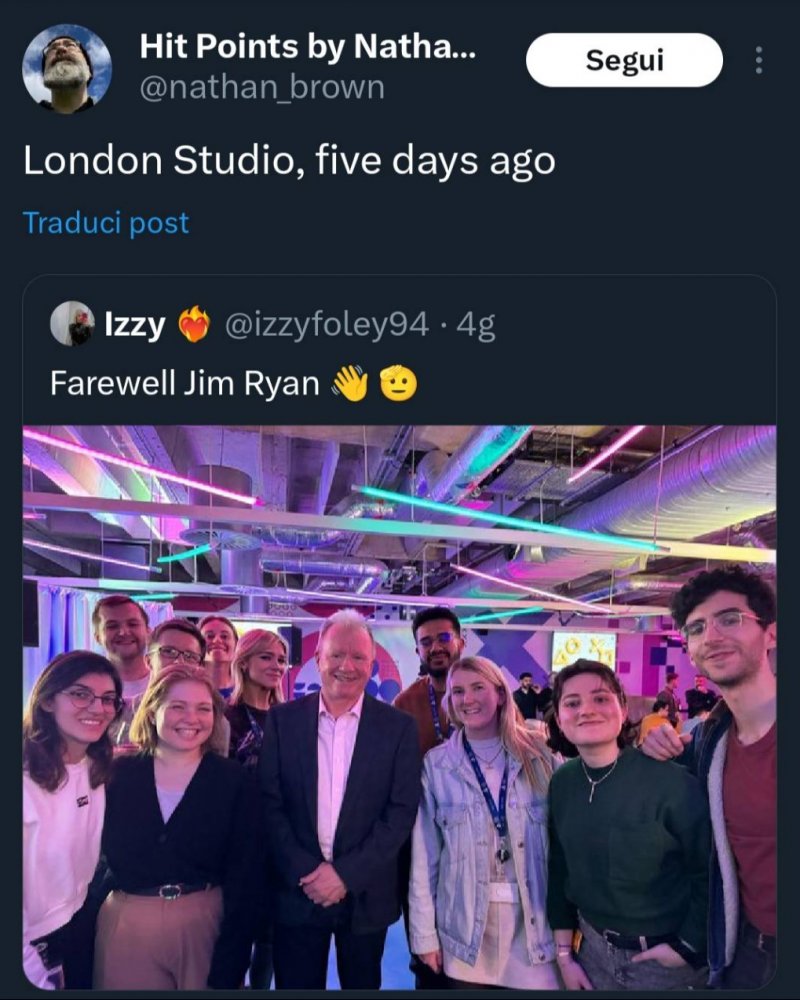Click the saluting face emoji
Image resolution: width=800 pixels, height=1000 pixels.
(x=398, y=383)
